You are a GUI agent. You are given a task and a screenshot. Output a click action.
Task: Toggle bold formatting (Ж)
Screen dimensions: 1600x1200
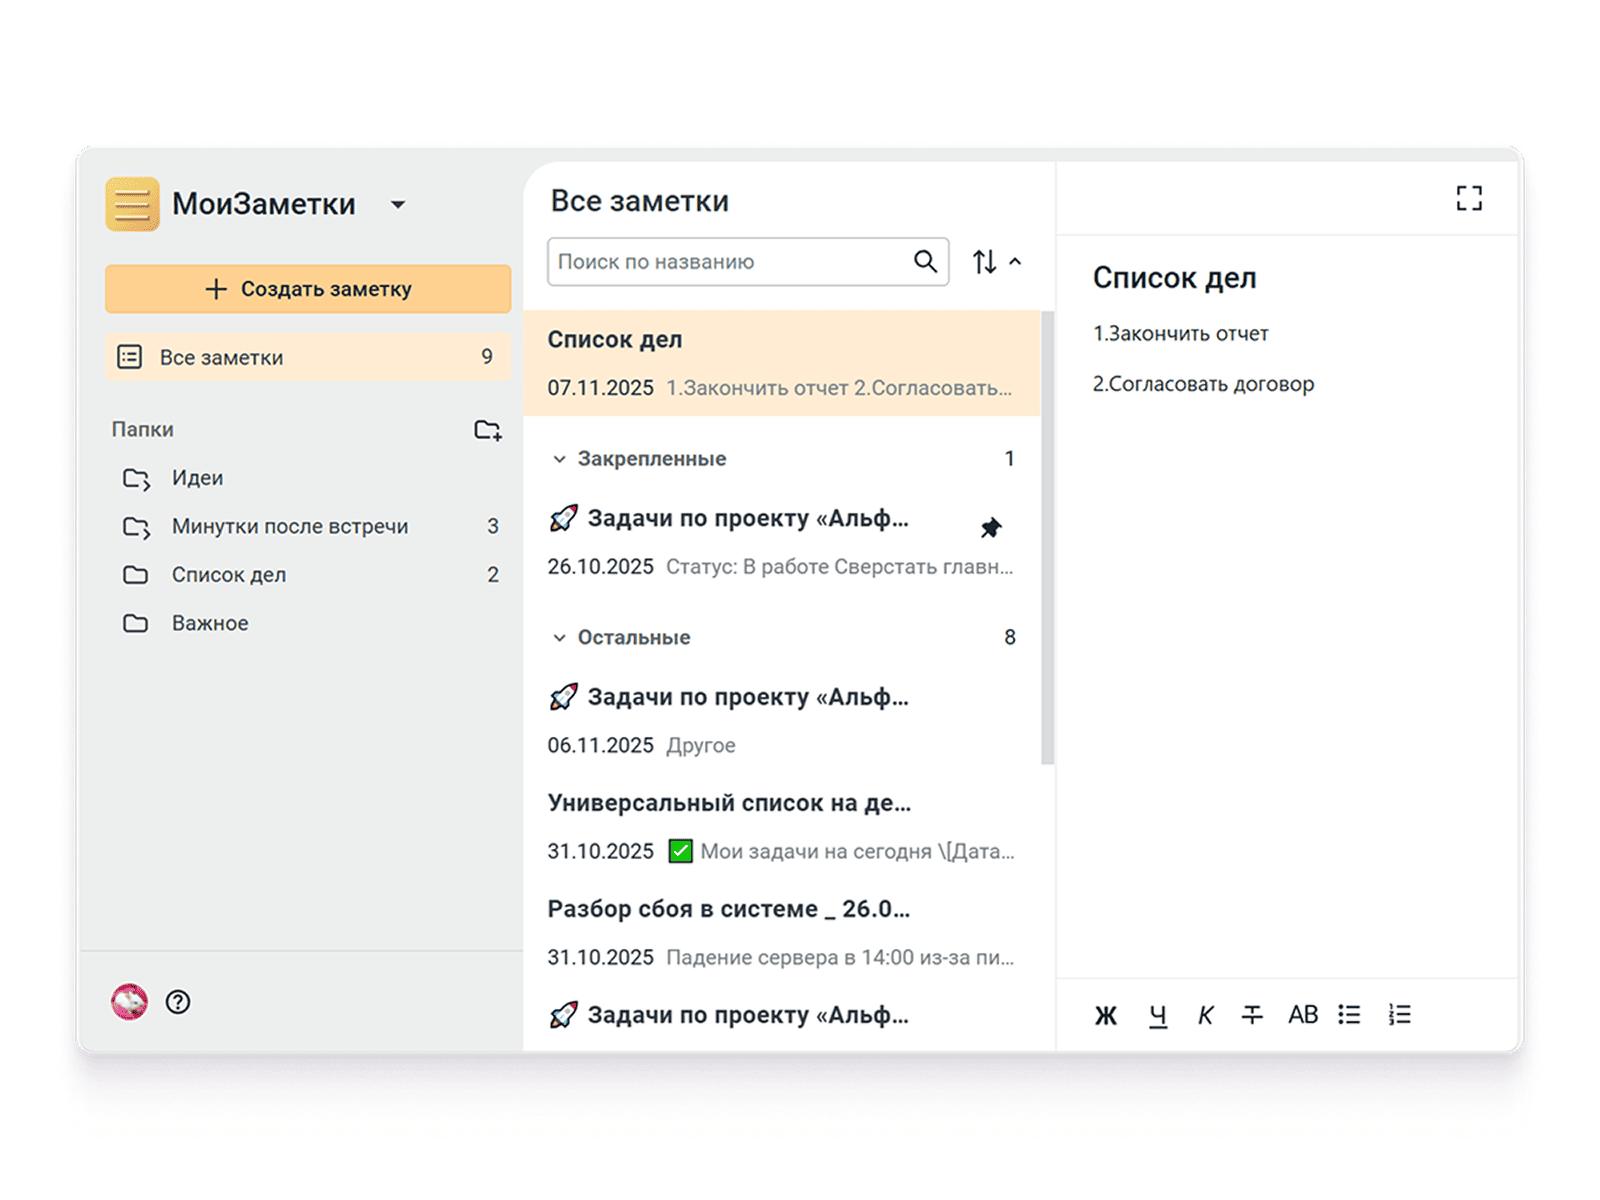[1105, 1015]
